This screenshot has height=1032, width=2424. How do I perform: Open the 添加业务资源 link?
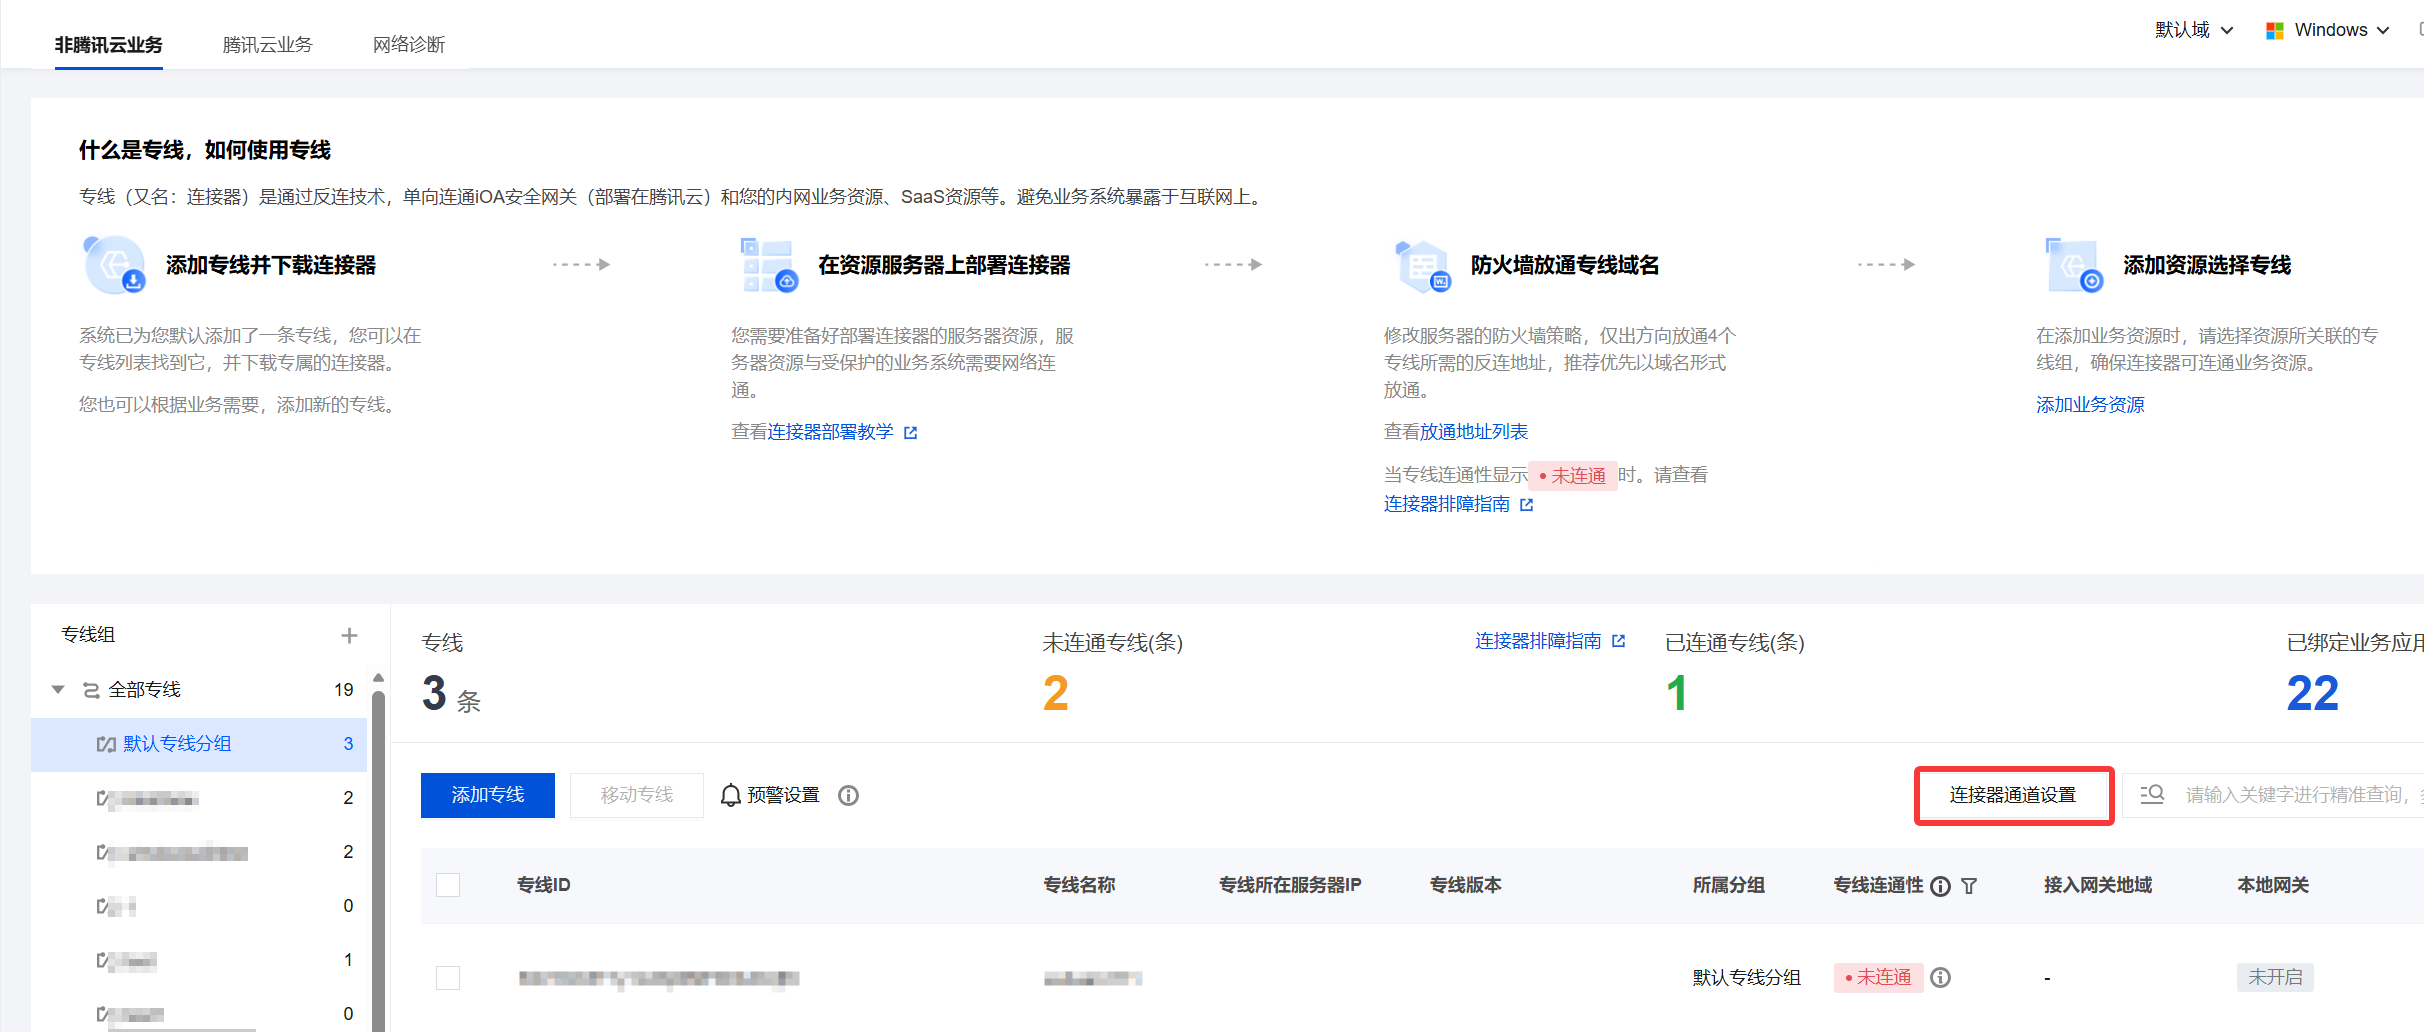[2090, 405]
